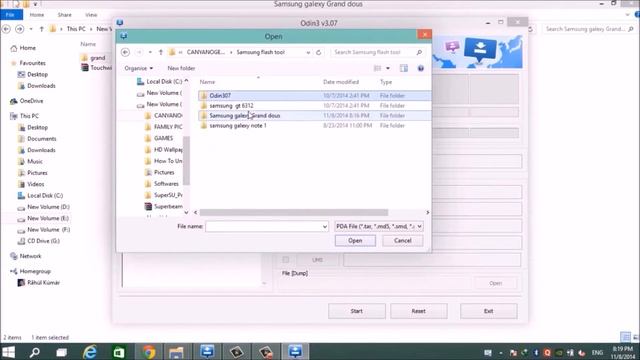Change view layout icon in Open dialog
Image resolution: width=640 pixels, height=360 pixels.
(x=378, y=68)
